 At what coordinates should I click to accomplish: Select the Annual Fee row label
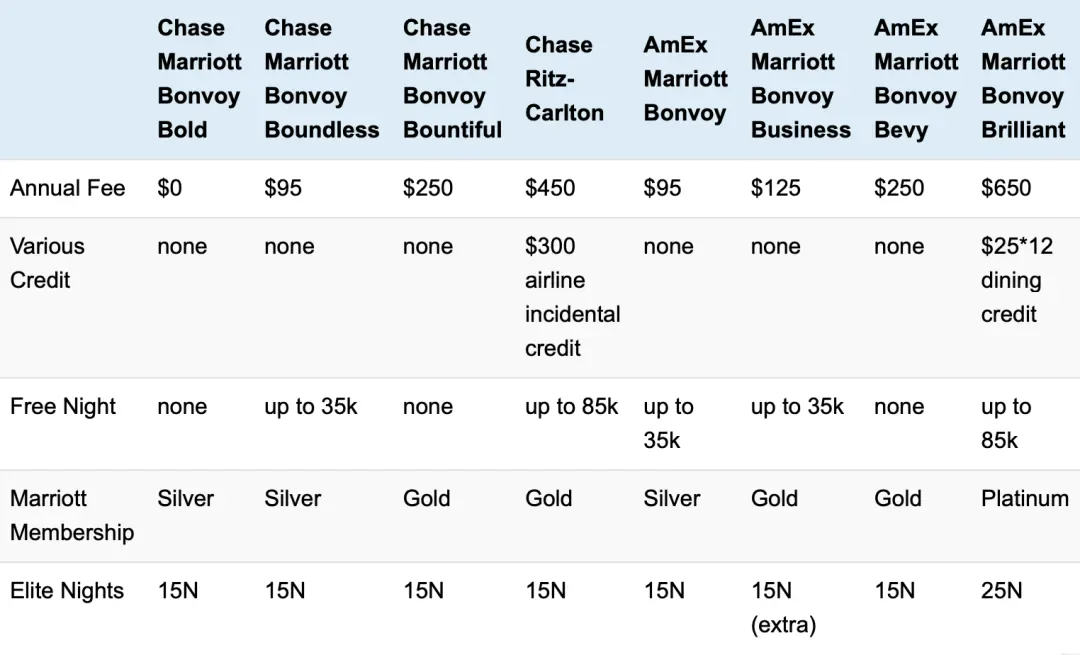click(68, 188)
